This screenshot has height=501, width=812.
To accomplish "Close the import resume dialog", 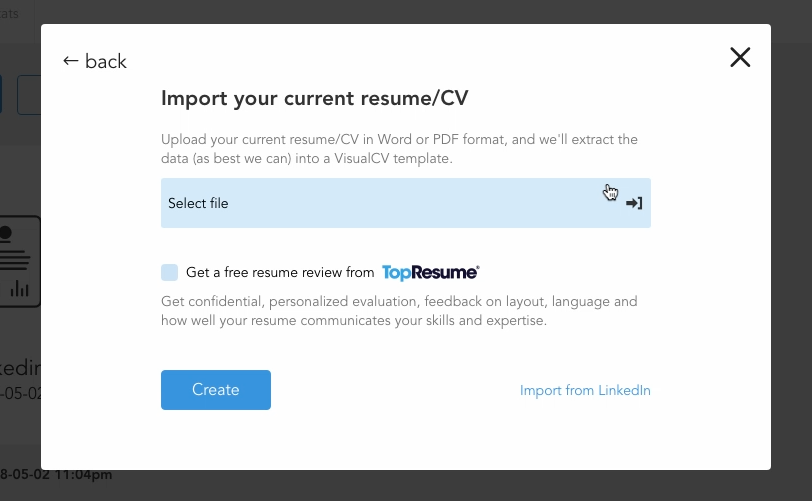I will click(x=740, y=58).
